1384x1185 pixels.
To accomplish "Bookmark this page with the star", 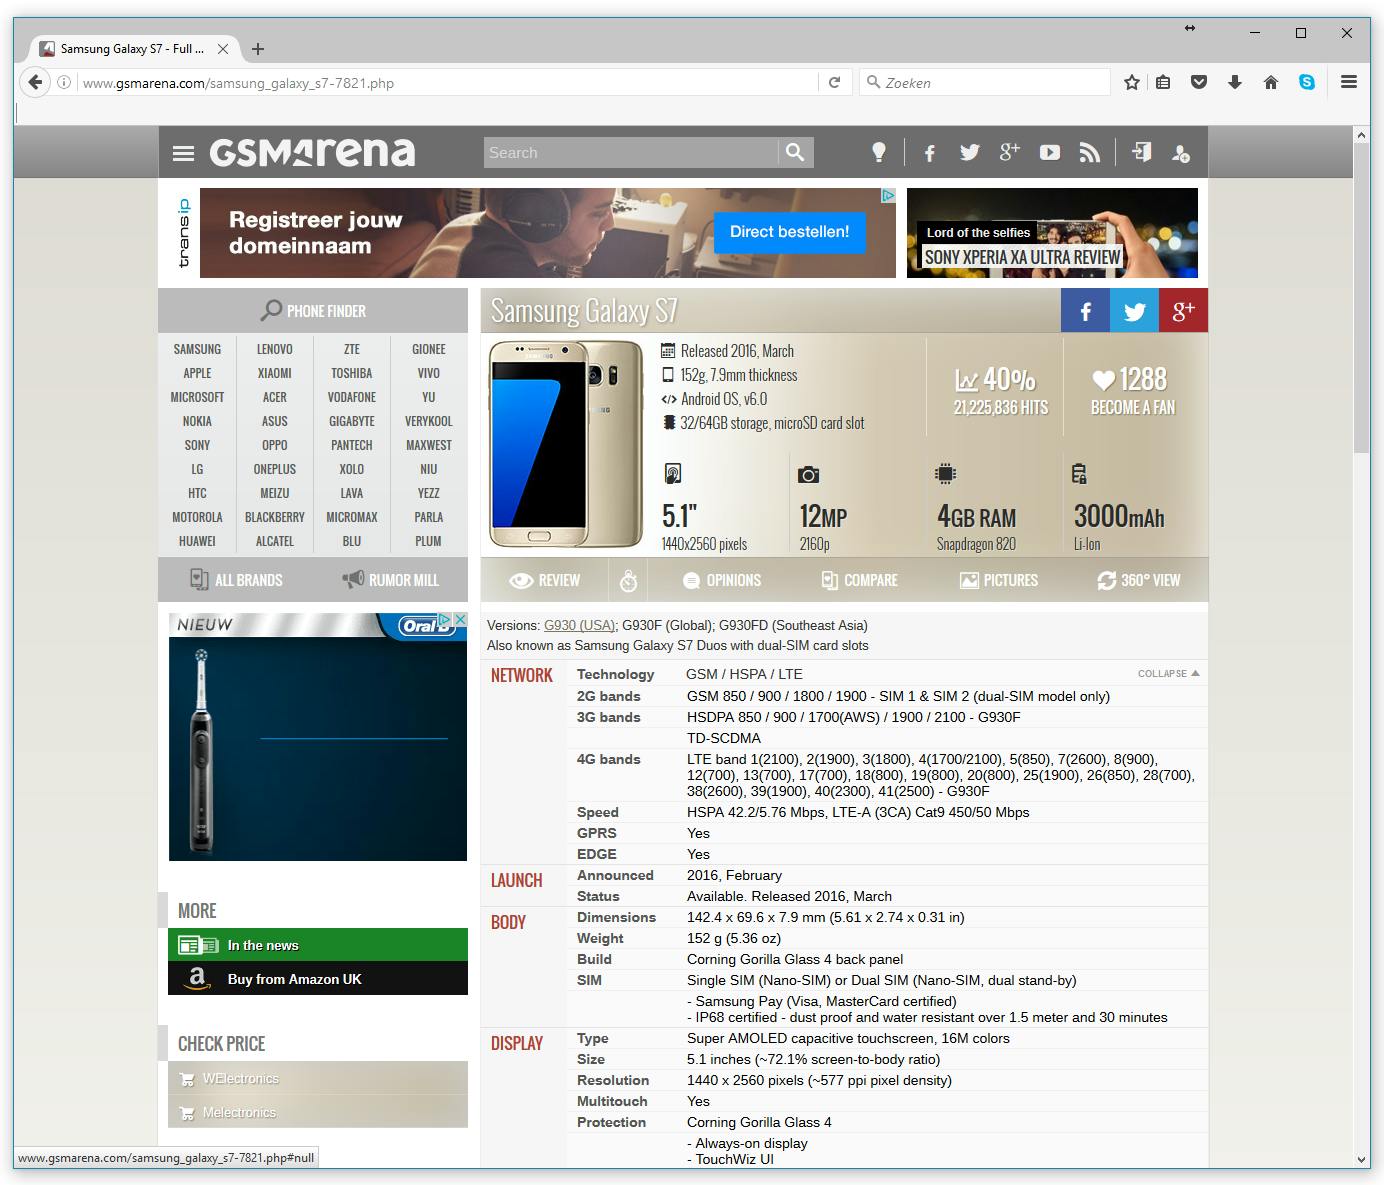I will point(1131,82).
